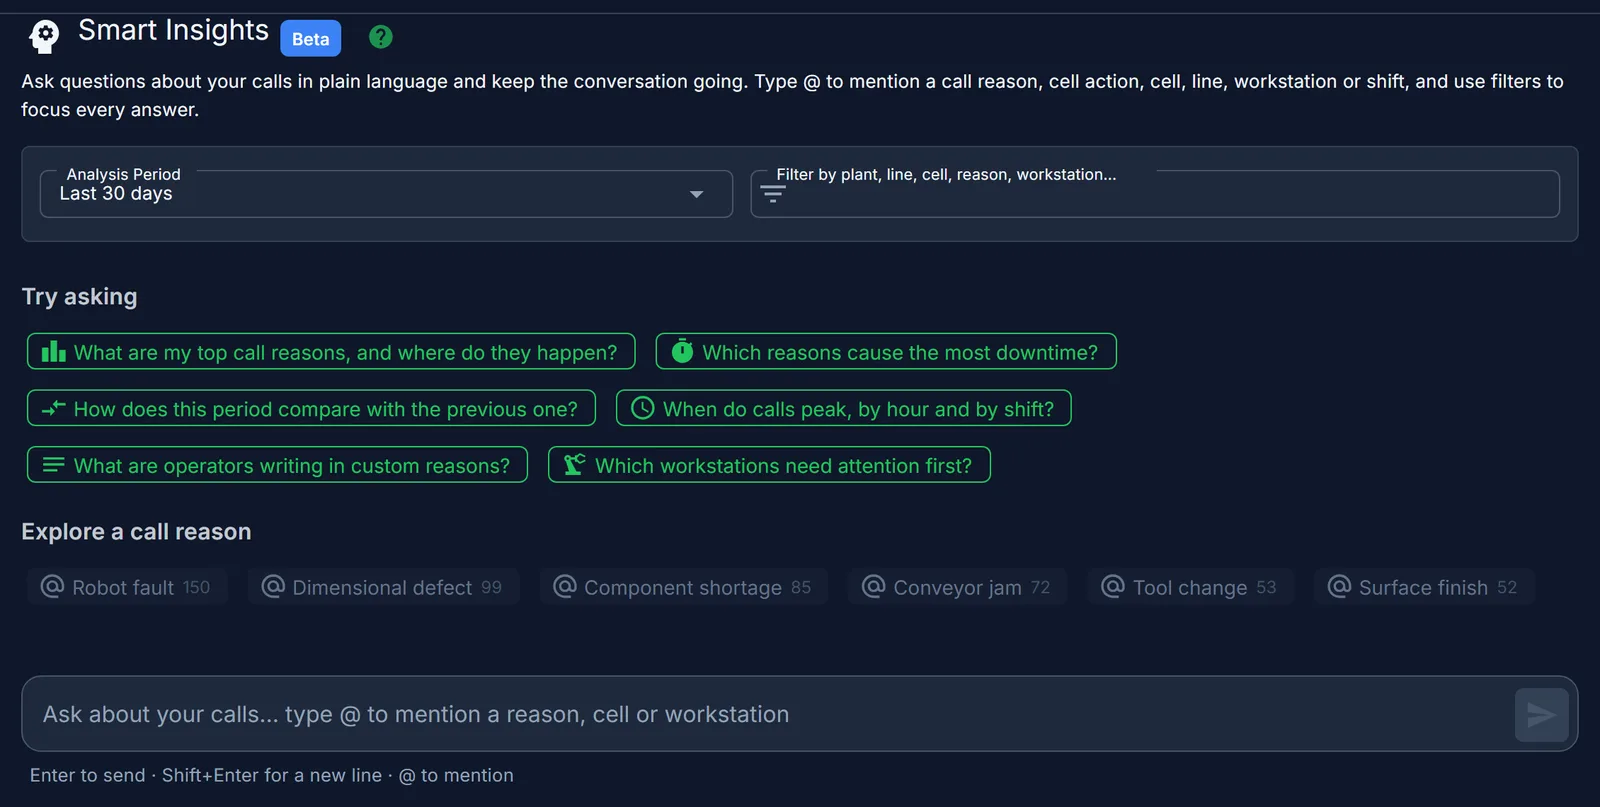Click the clock icon for call peaks
The width and height of the screenshot is (1600, 807).
643,408
